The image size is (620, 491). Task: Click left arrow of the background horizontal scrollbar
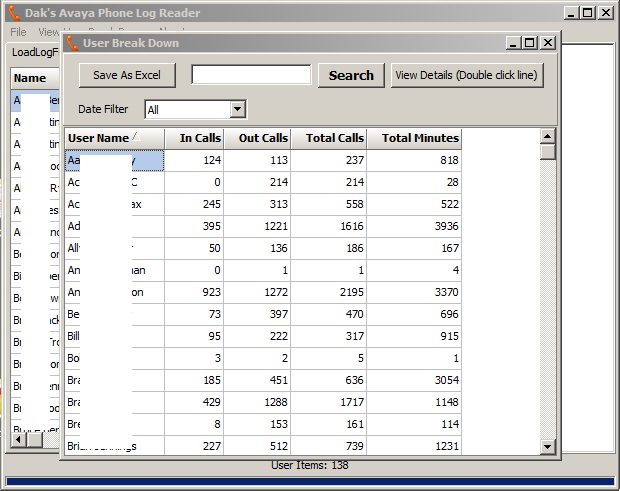click(19, 439)
